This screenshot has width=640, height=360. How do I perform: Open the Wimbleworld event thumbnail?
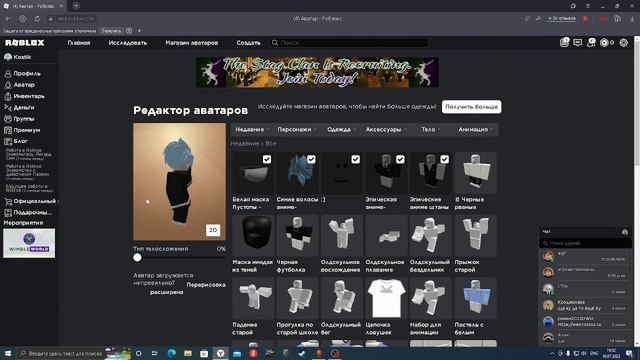[x=29, y=243]
